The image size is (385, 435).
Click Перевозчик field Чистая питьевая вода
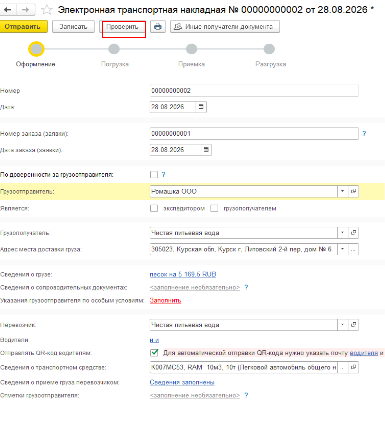(244, 325)
